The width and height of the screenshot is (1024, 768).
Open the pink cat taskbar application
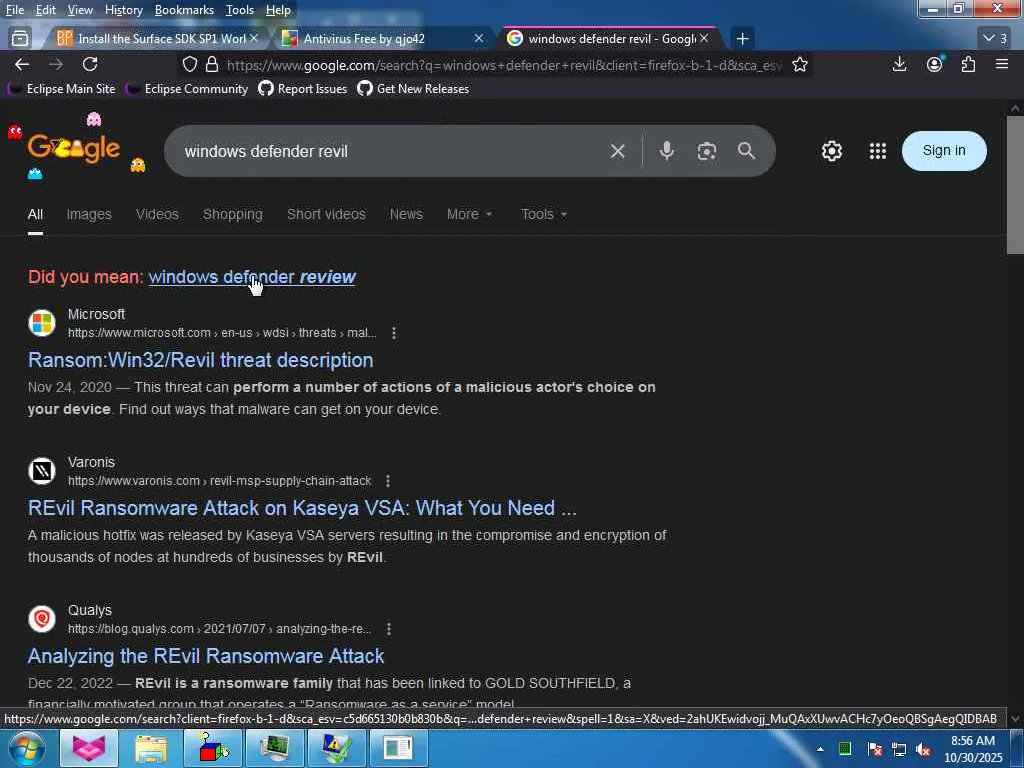point(89,748)
